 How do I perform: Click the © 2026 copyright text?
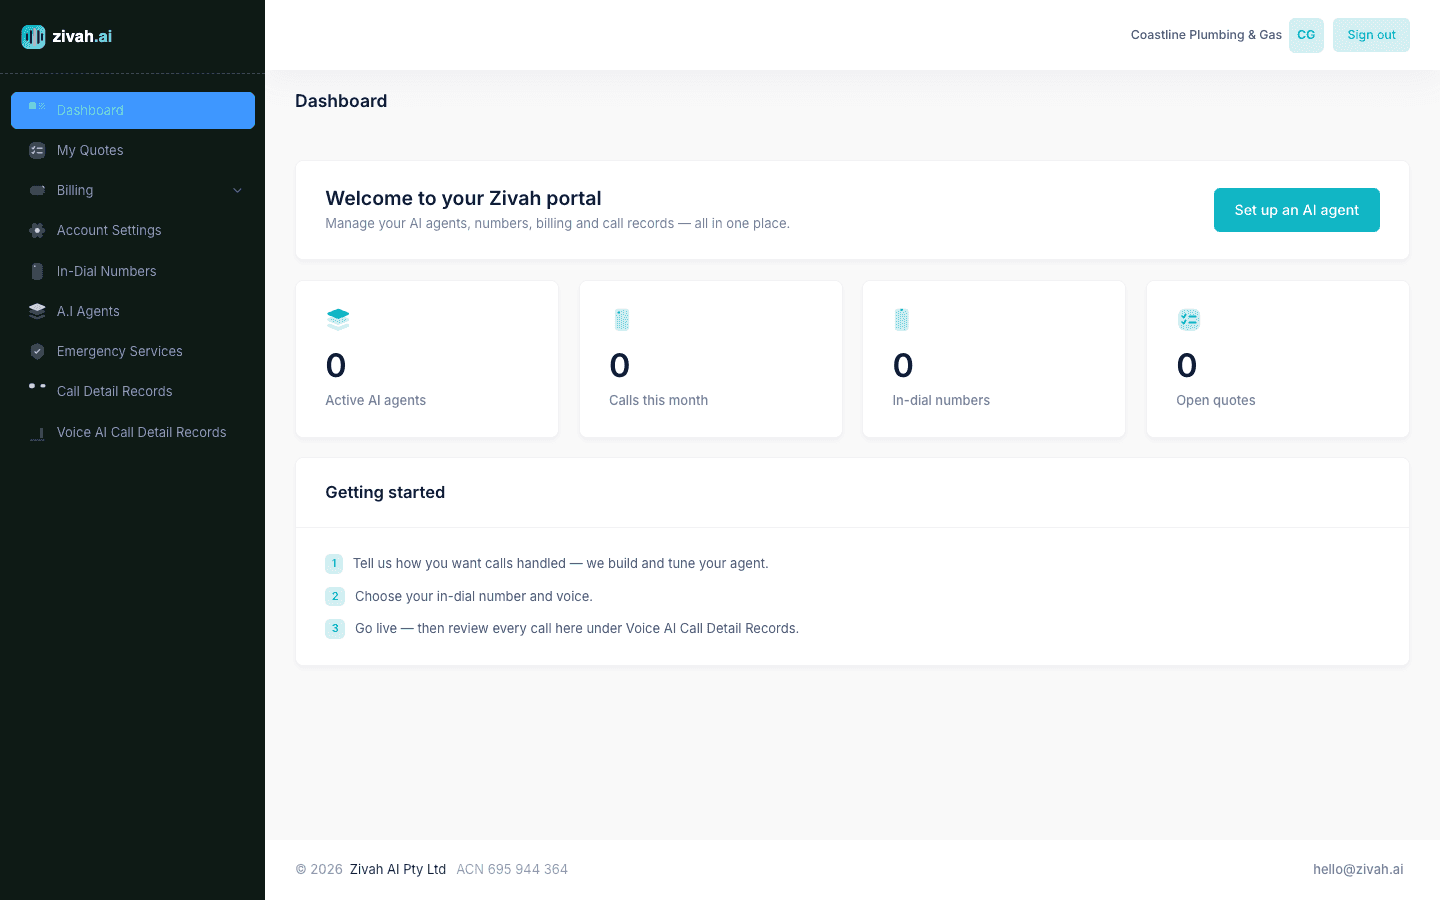pyautogui.click(x=319, y=869)
